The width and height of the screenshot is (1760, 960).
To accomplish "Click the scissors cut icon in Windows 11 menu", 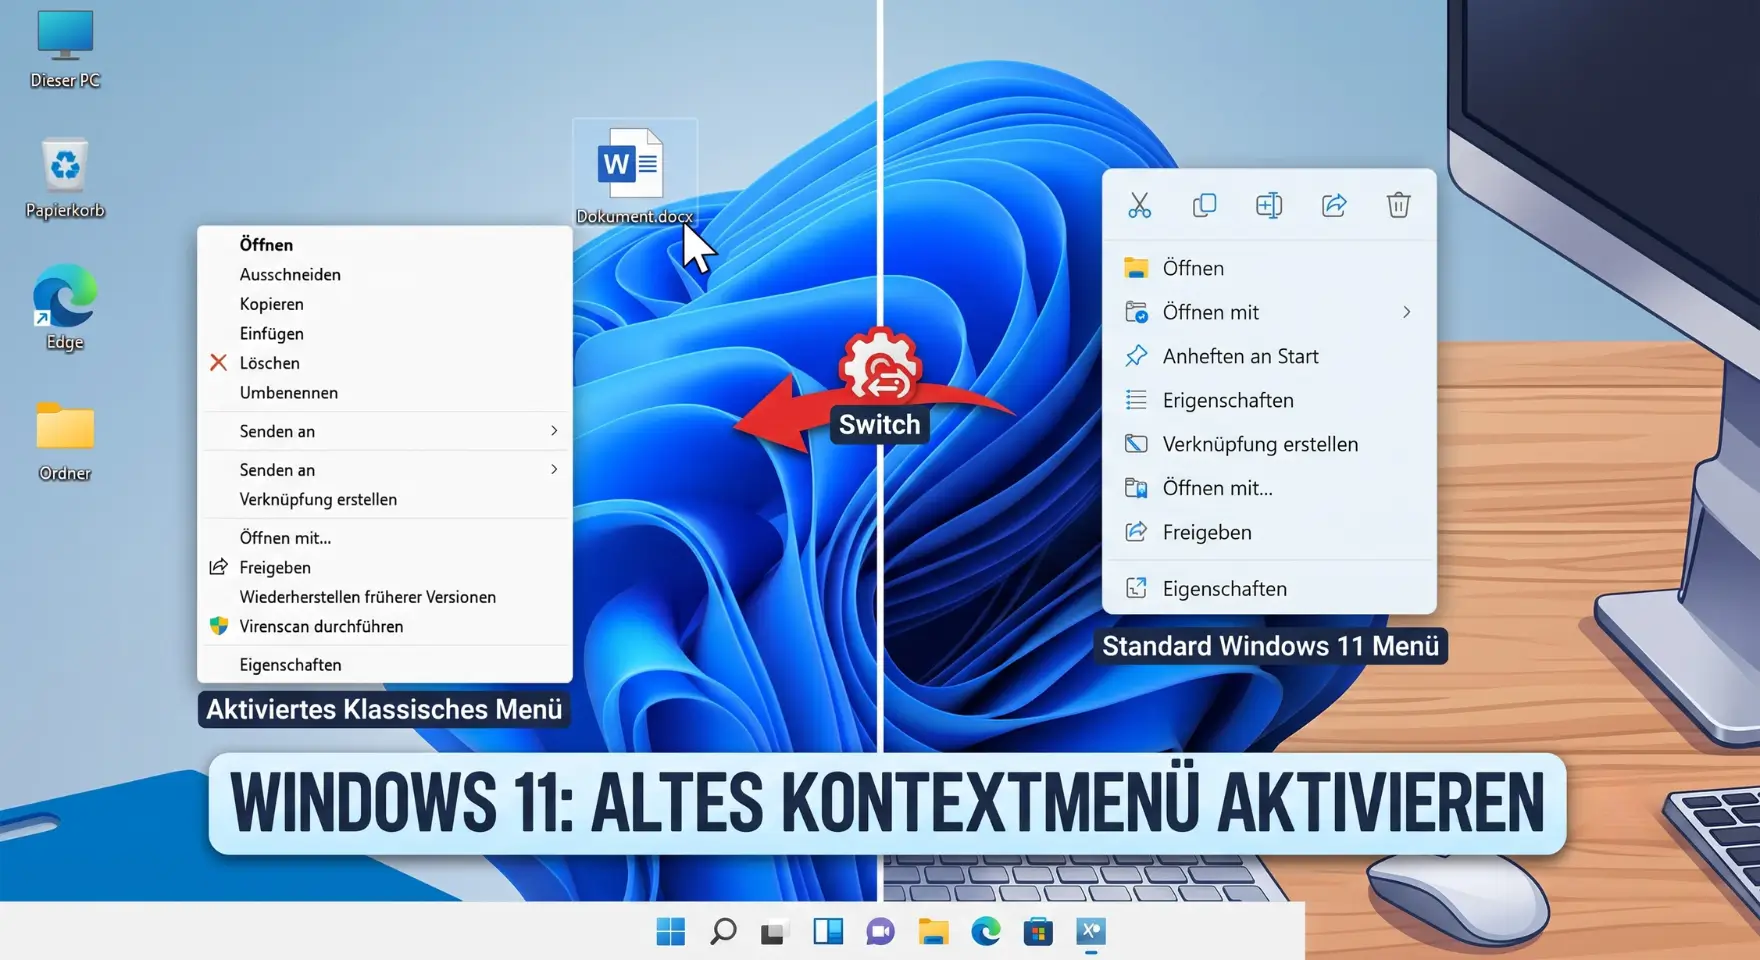I will coord(1139,205).
